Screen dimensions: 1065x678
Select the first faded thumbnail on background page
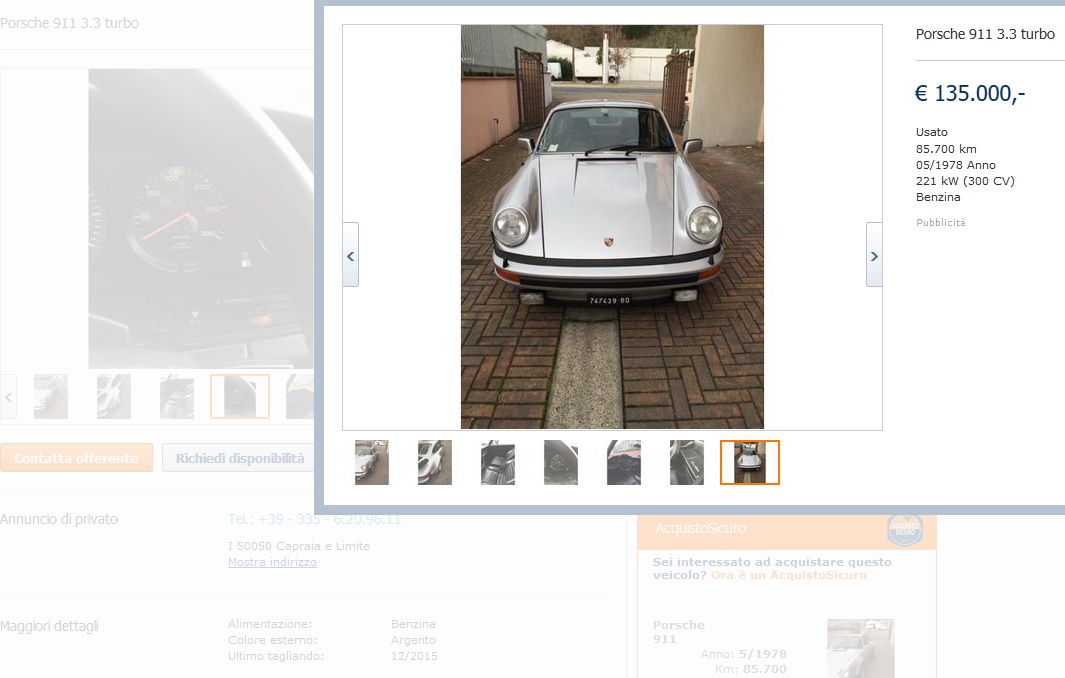(x=51, y=397)
